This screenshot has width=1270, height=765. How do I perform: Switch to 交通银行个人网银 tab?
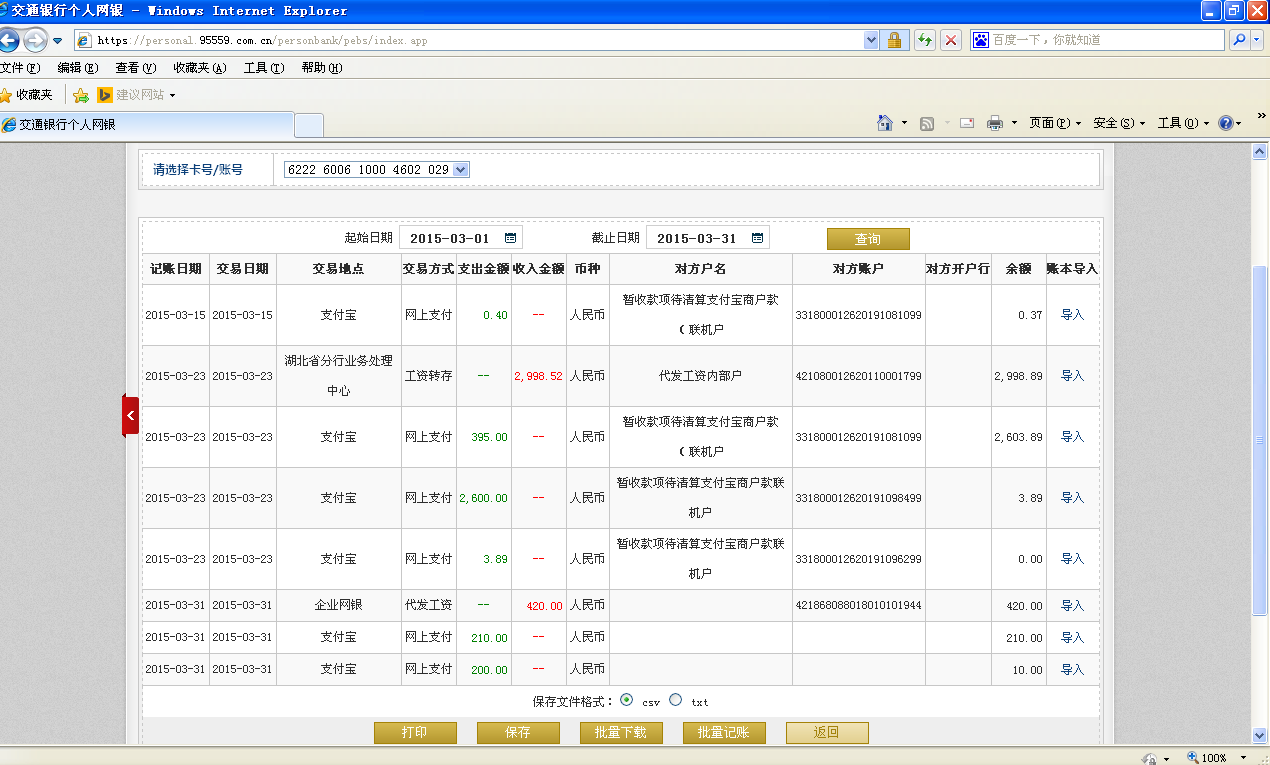pyautogui.click(x=148, y=125)
